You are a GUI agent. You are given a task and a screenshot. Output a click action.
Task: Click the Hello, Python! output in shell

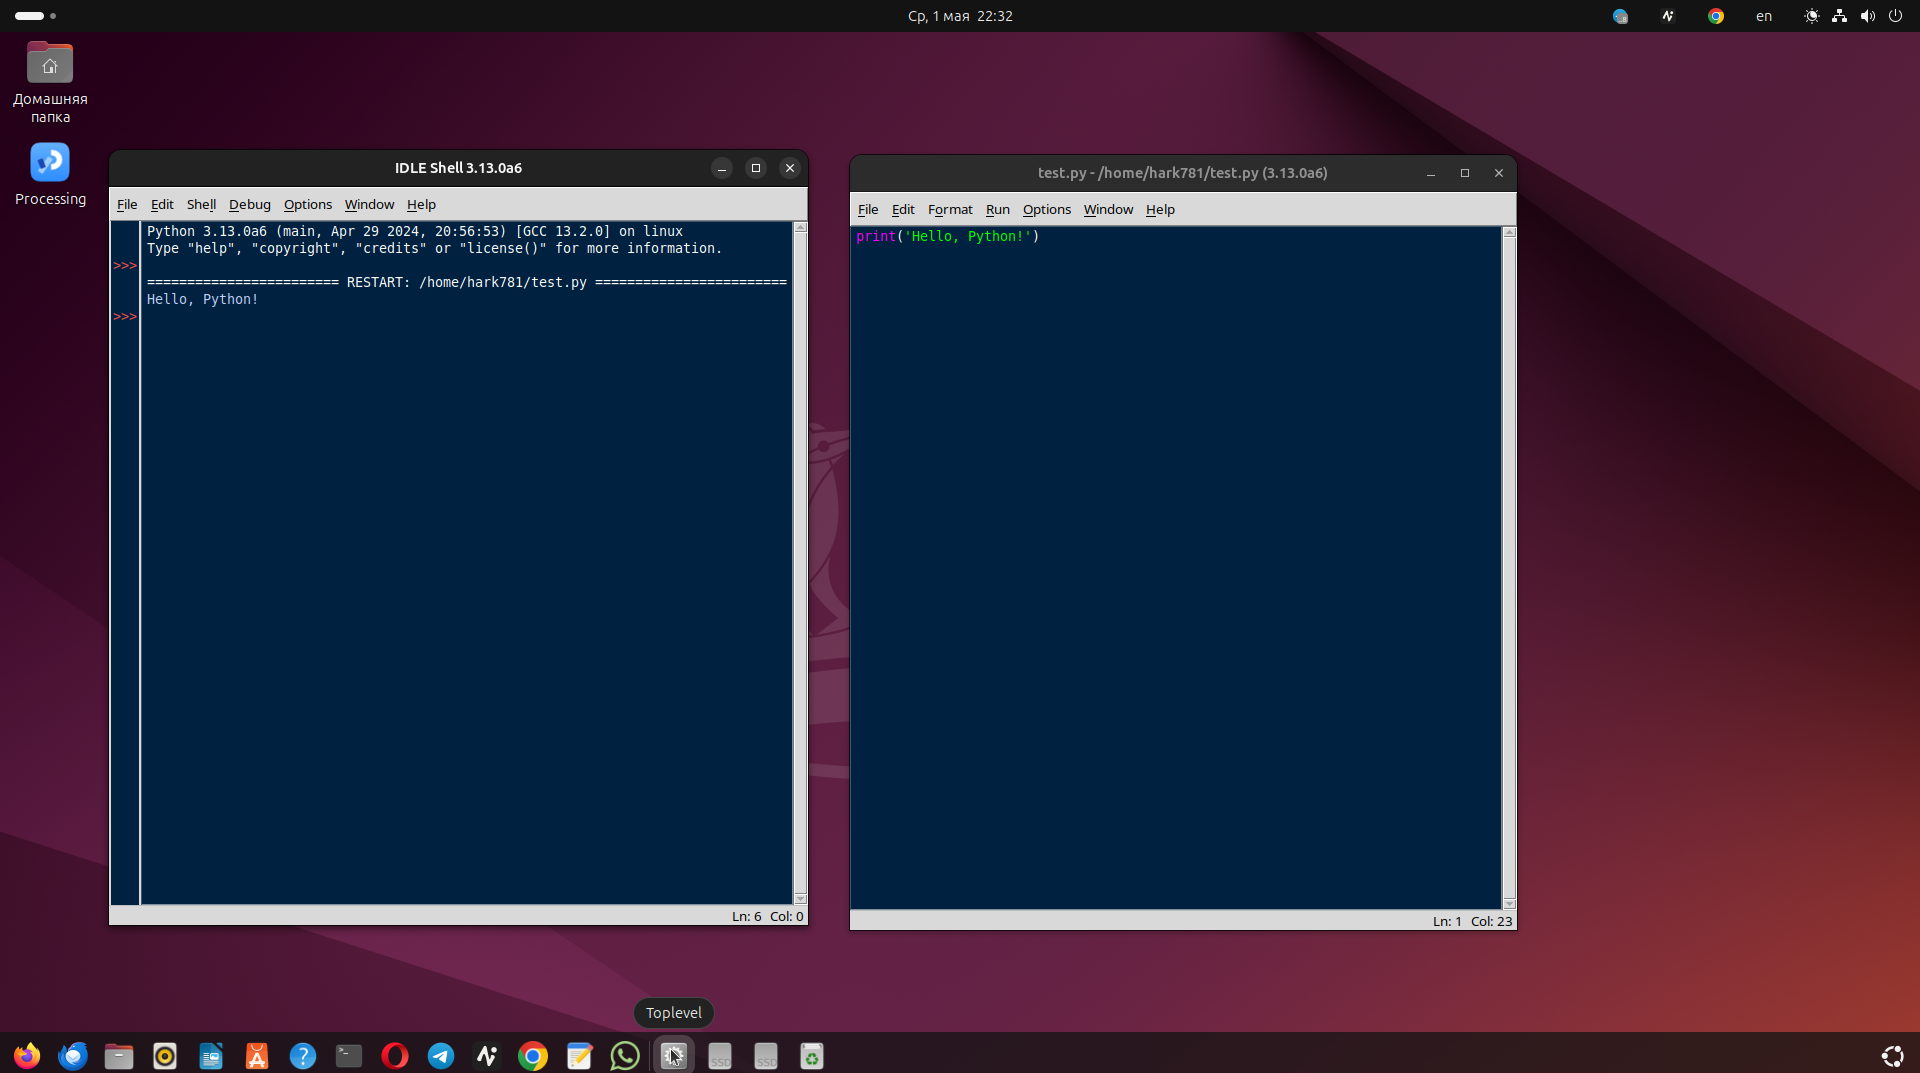[203, 299]
